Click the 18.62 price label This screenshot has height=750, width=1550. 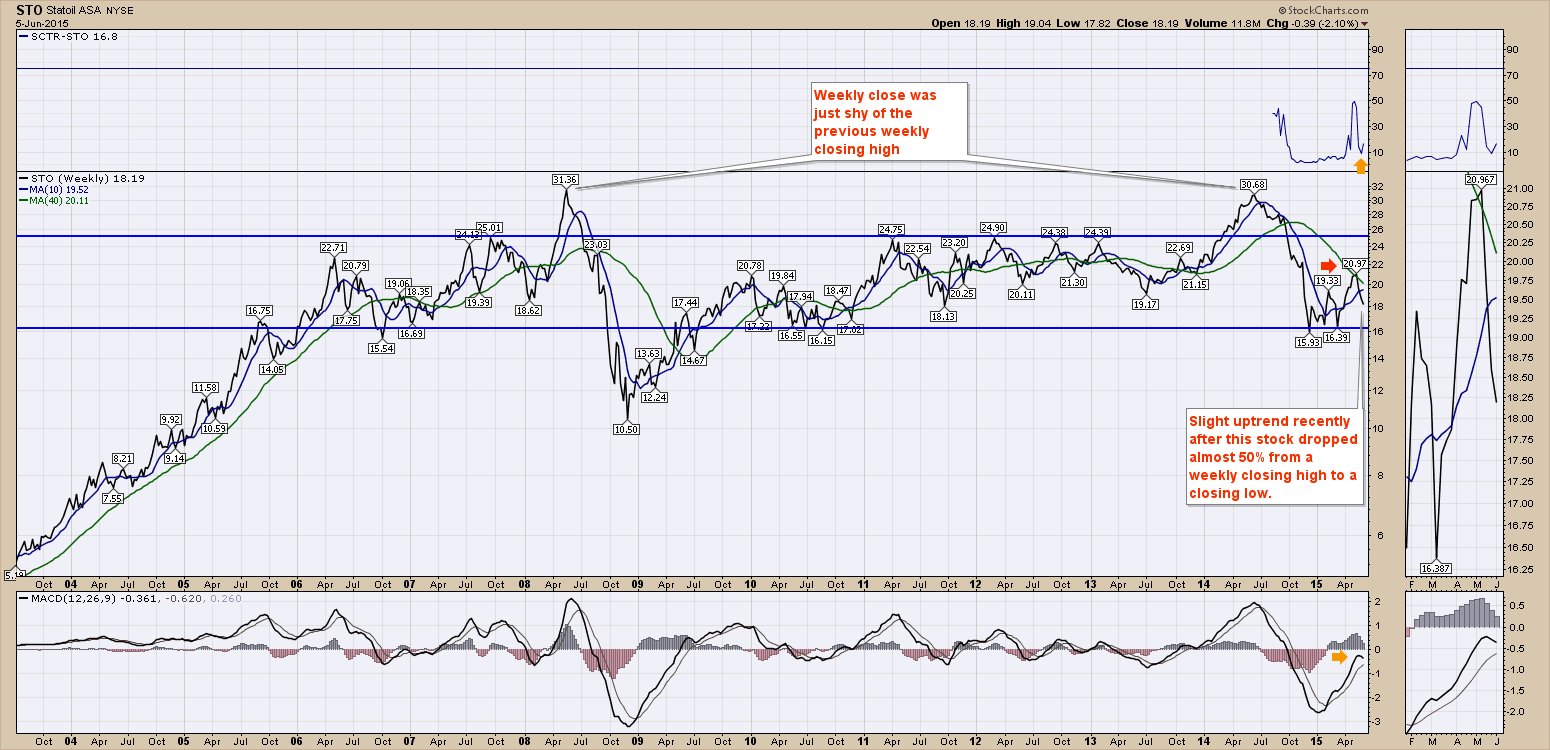(529, 311)
